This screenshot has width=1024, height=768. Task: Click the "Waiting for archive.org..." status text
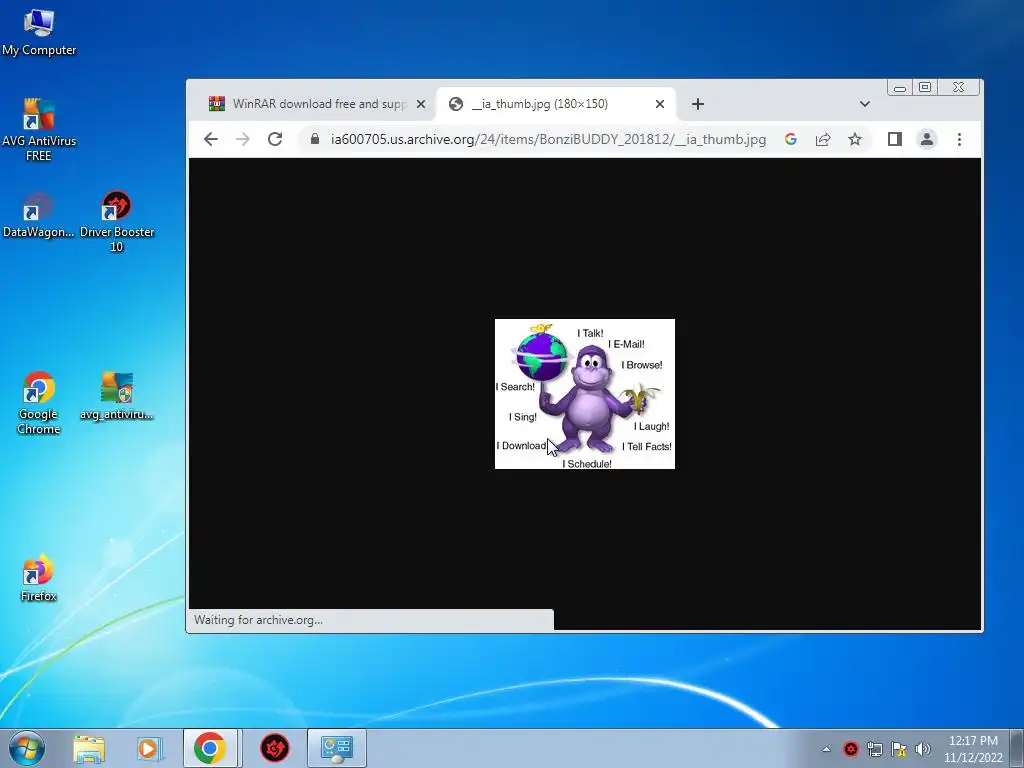coord(258,620)
